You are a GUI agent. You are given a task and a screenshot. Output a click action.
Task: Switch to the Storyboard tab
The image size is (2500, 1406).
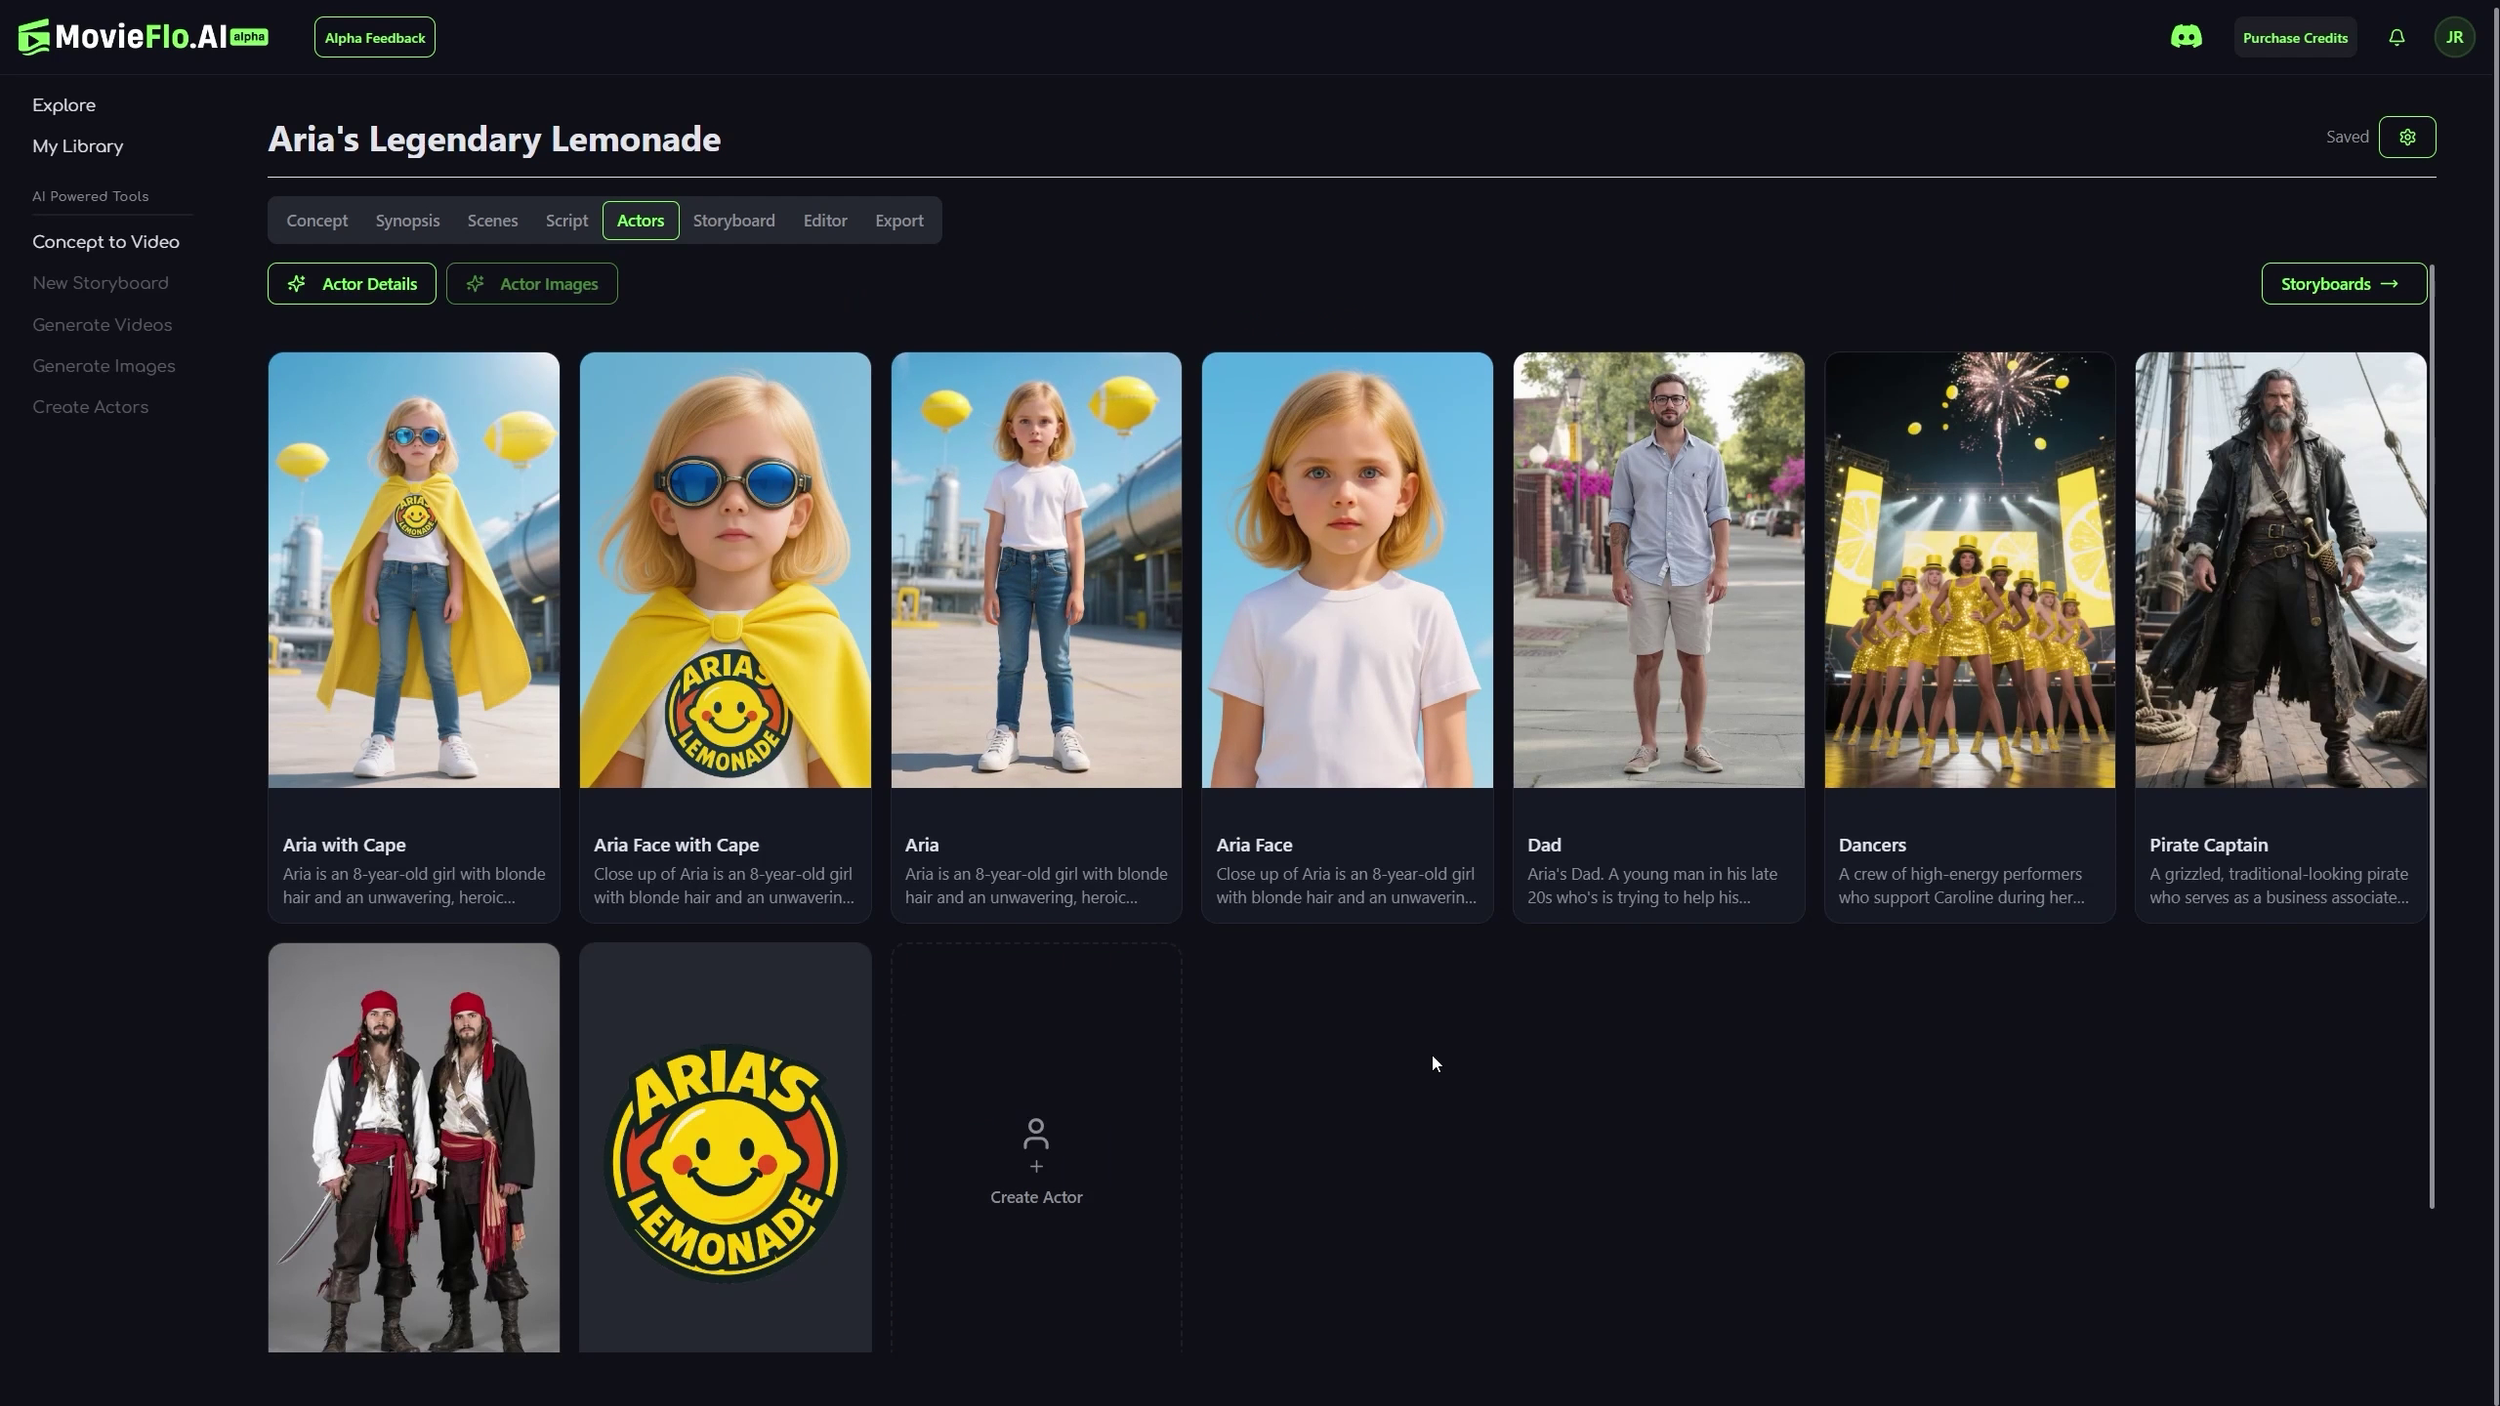point(733,220)
